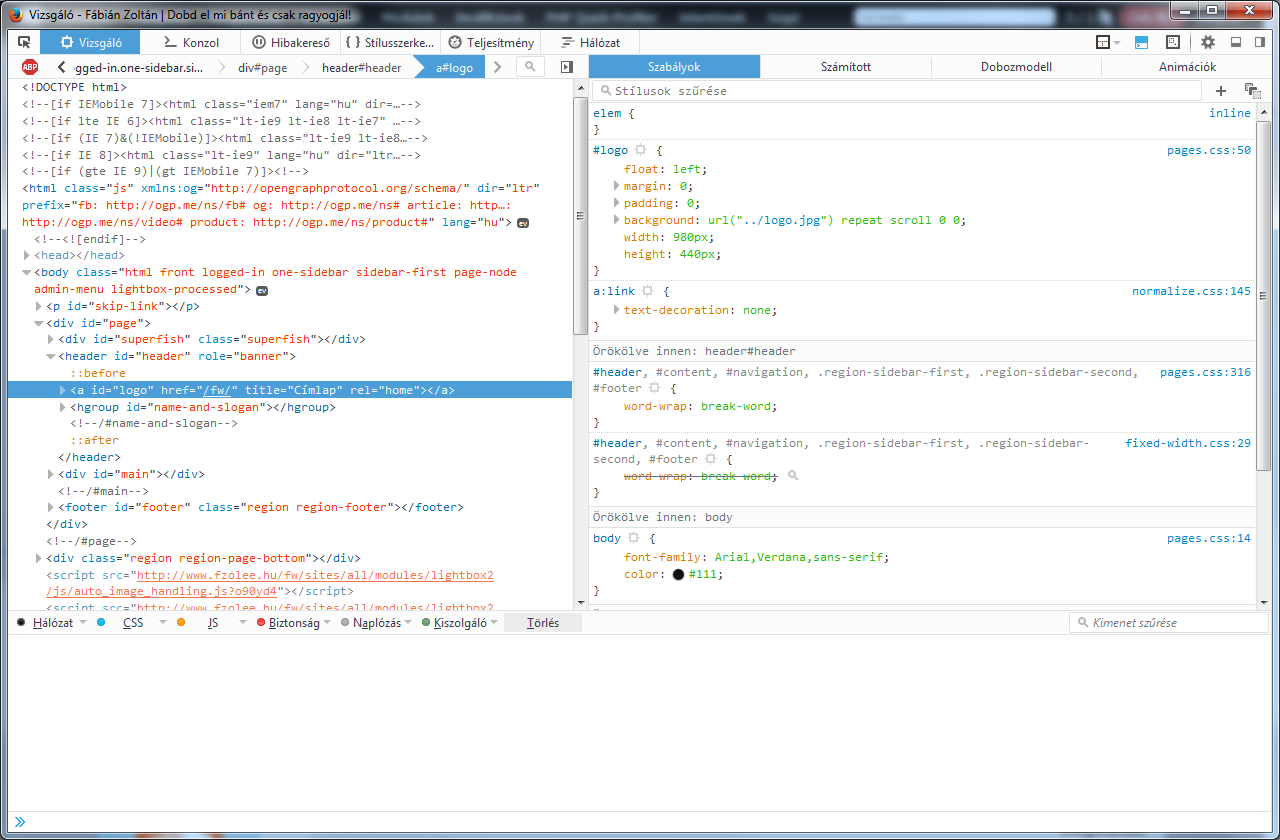Click the selector highlighter icon beside a:link
The height and width of the screenshot is (840, 1280).
(x=647, y=291)
